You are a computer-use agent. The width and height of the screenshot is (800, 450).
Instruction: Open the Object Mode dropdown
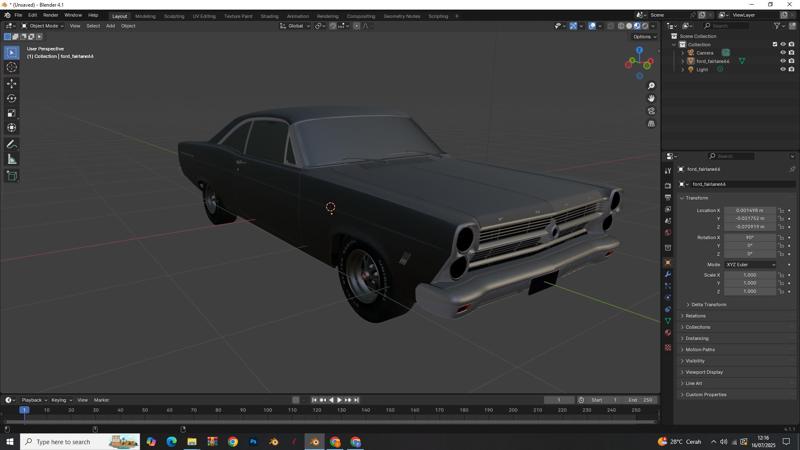click(x=42, y=26)
